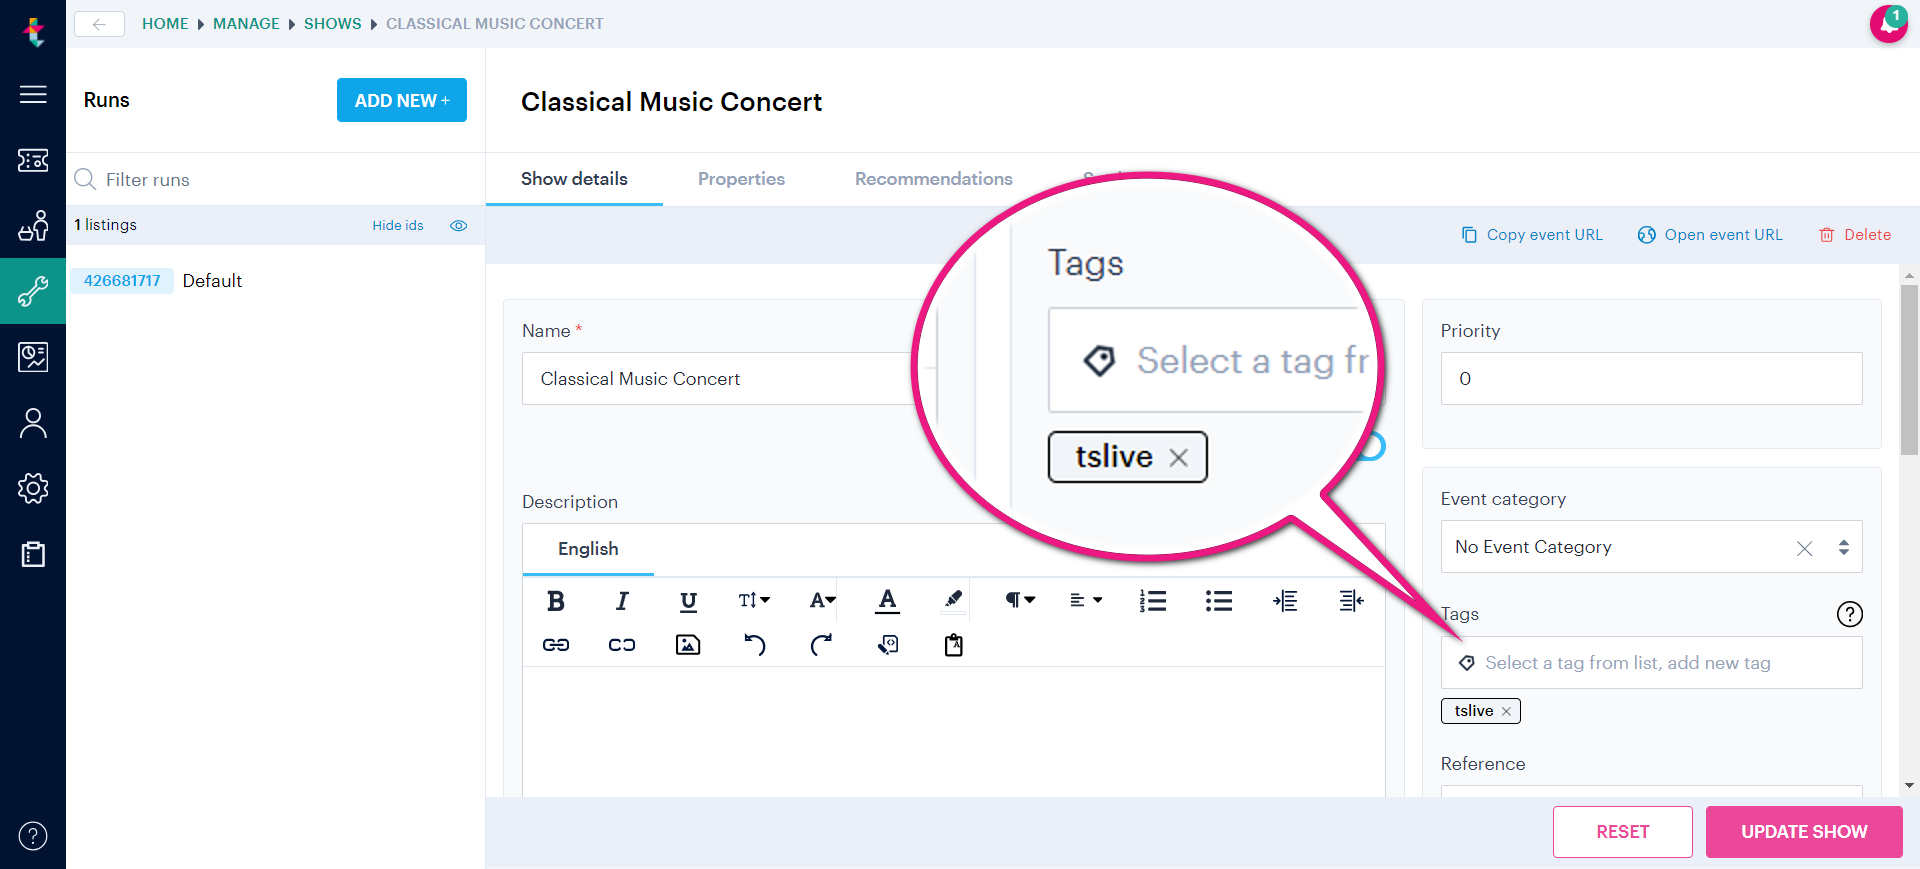
Task: Open the settings gear in the sidebar
Action: [x=33, y=489]
